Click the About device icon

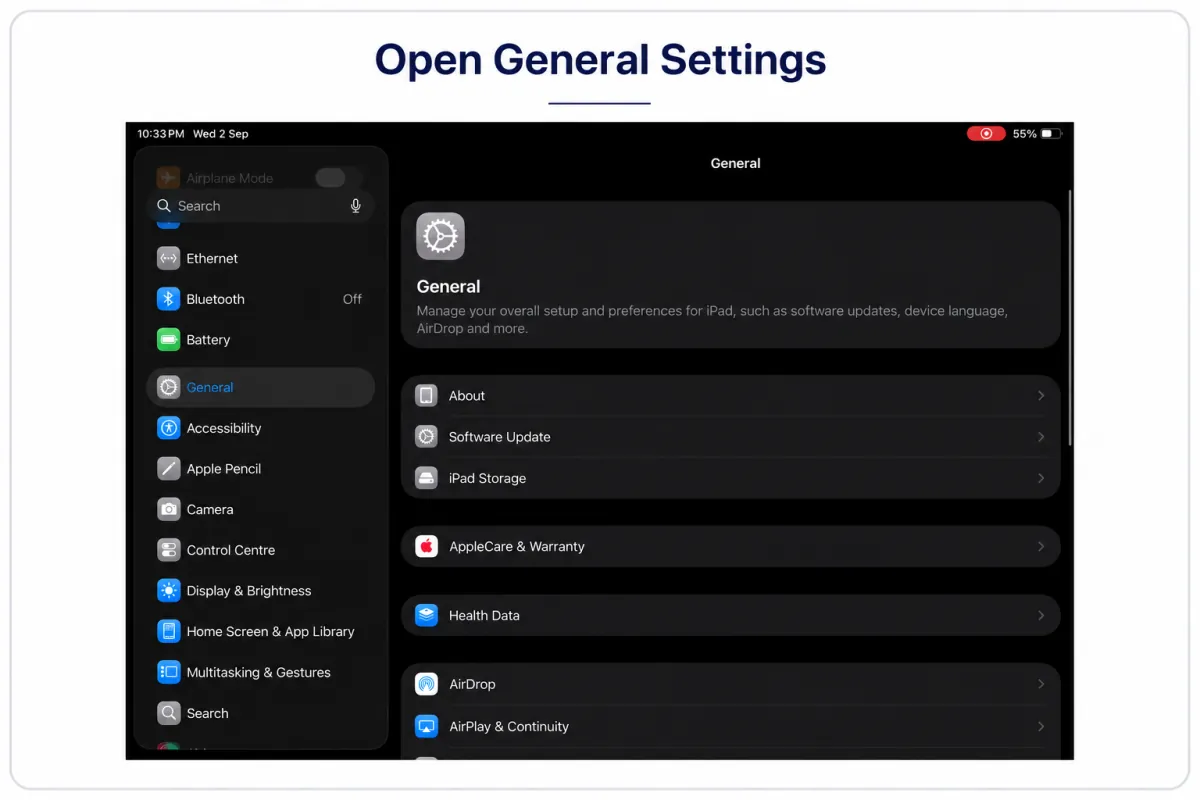point(427,396)
